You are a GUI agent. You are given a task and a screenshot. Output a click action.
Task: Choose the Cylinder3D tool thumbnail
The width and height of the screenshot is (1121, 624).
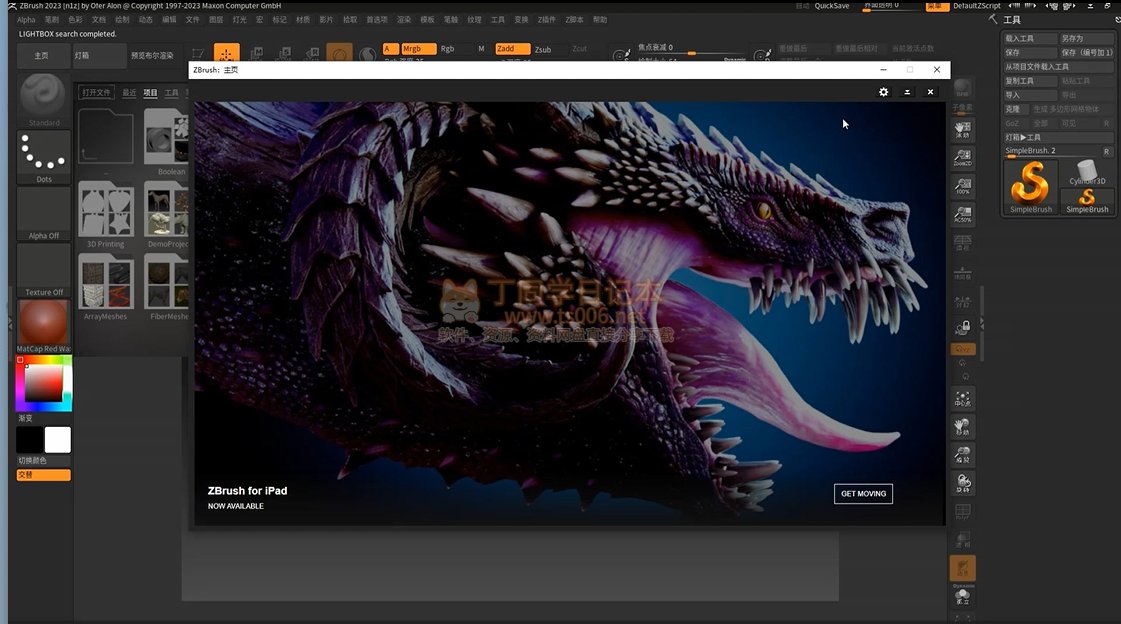tap(1087, 170)
